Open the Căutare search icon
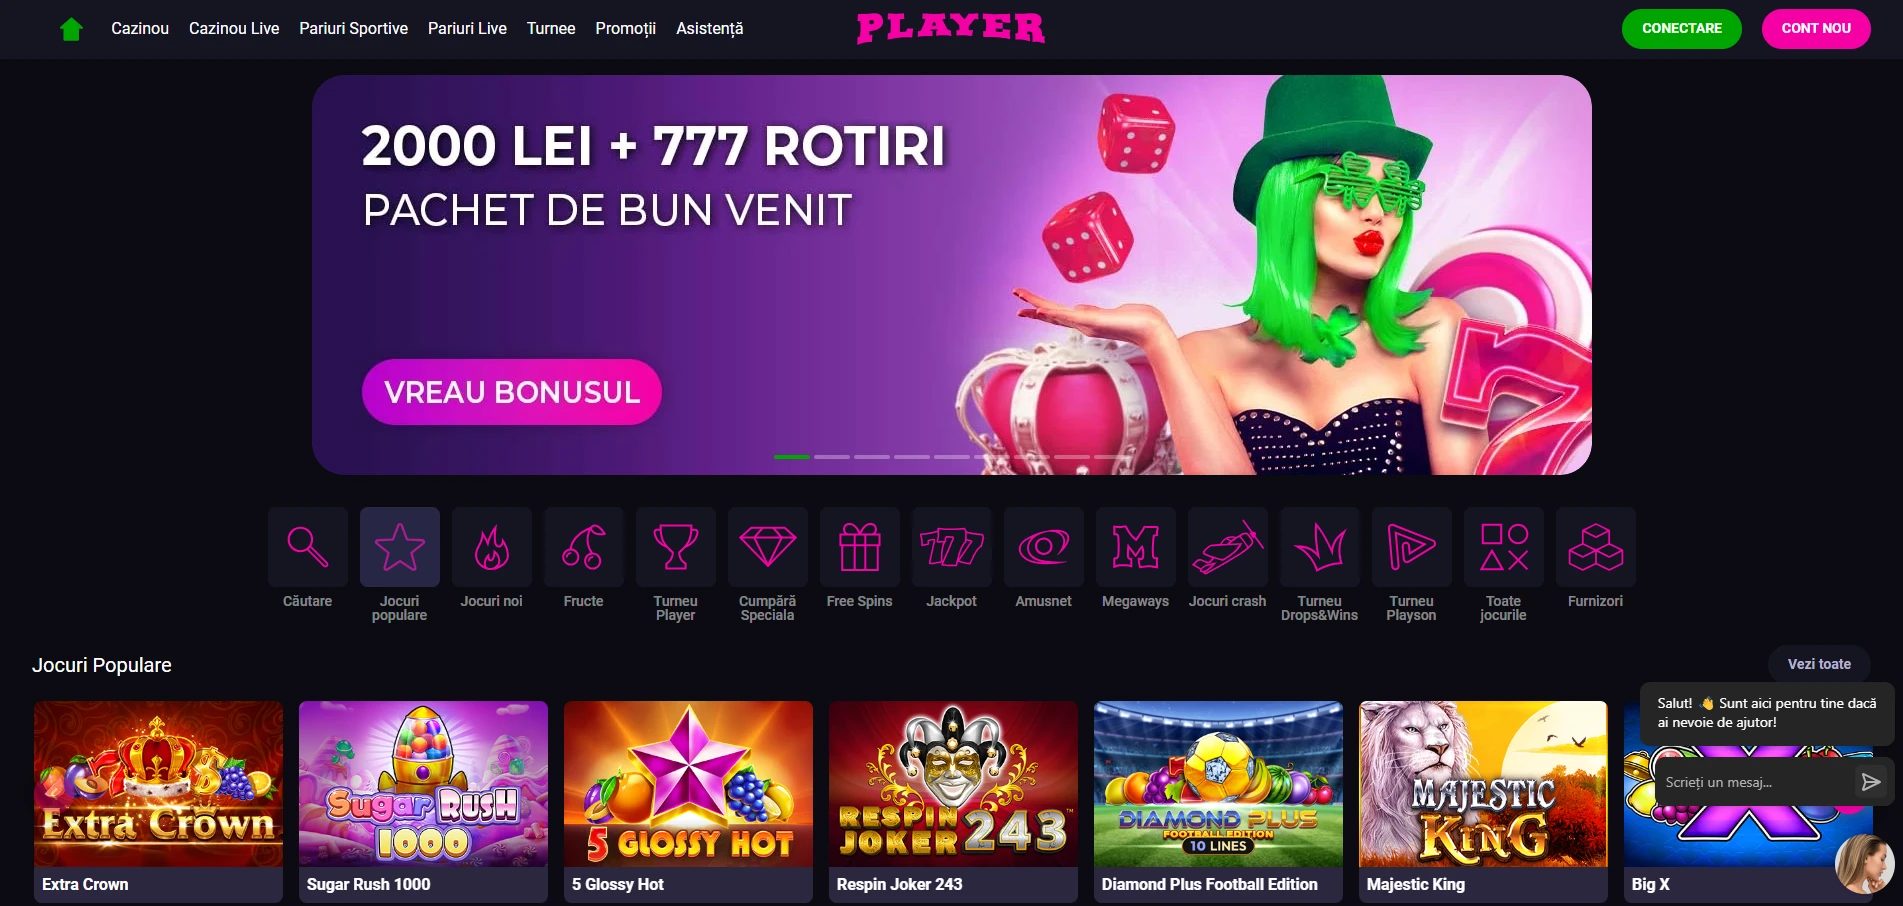 308,547
